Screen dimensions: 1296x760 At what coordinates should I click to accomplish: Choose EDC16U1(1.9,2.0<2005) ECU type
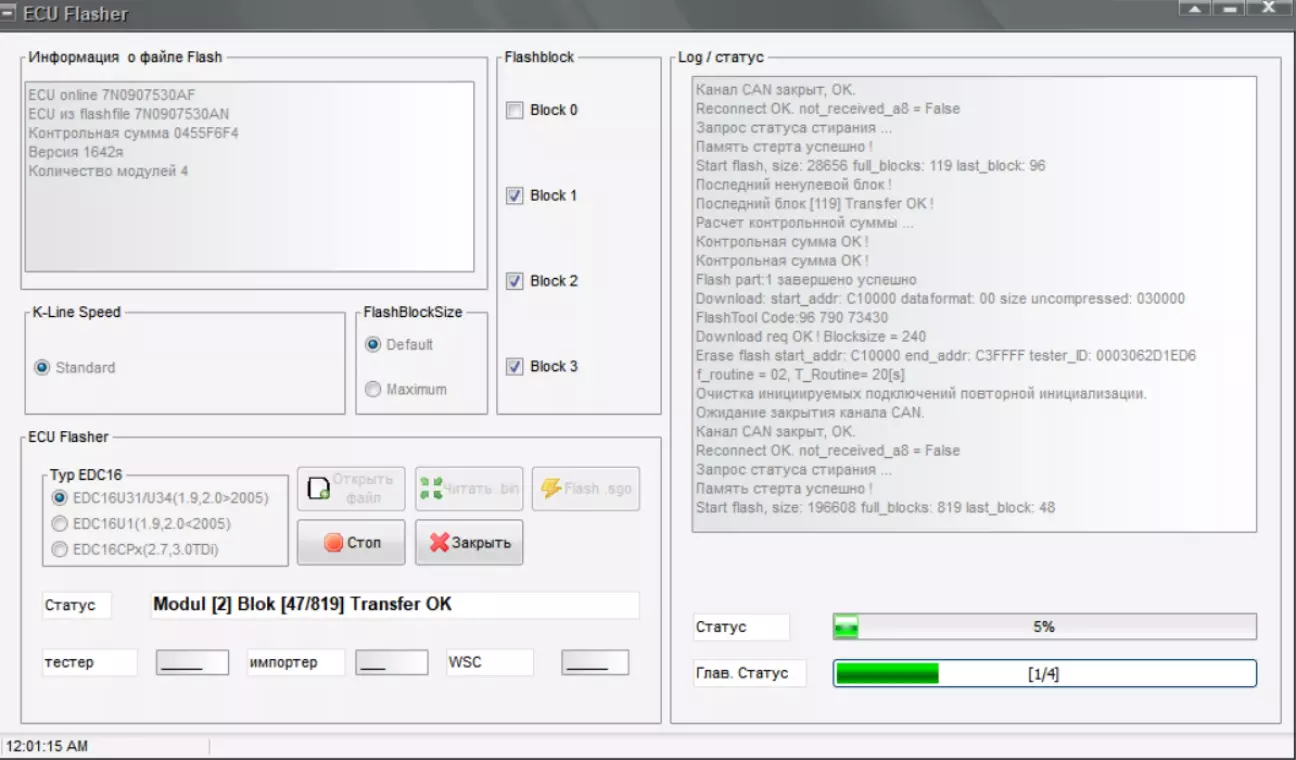[60, 524]
